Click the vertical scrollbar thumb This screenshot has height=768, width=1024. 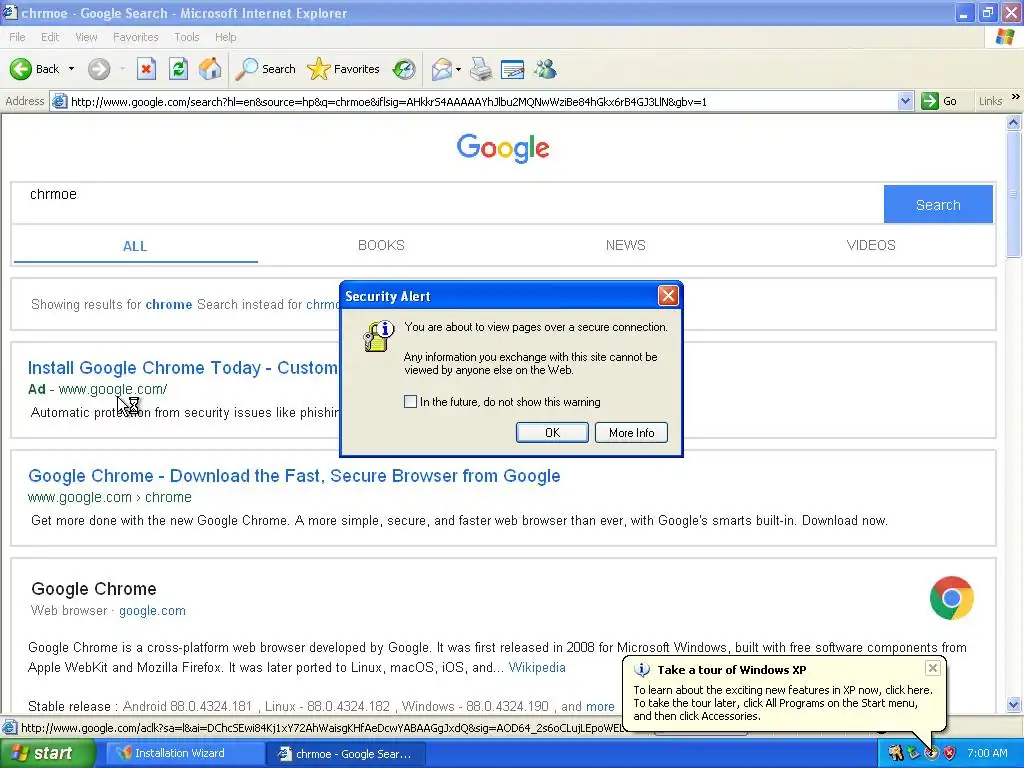(1014, 194)
